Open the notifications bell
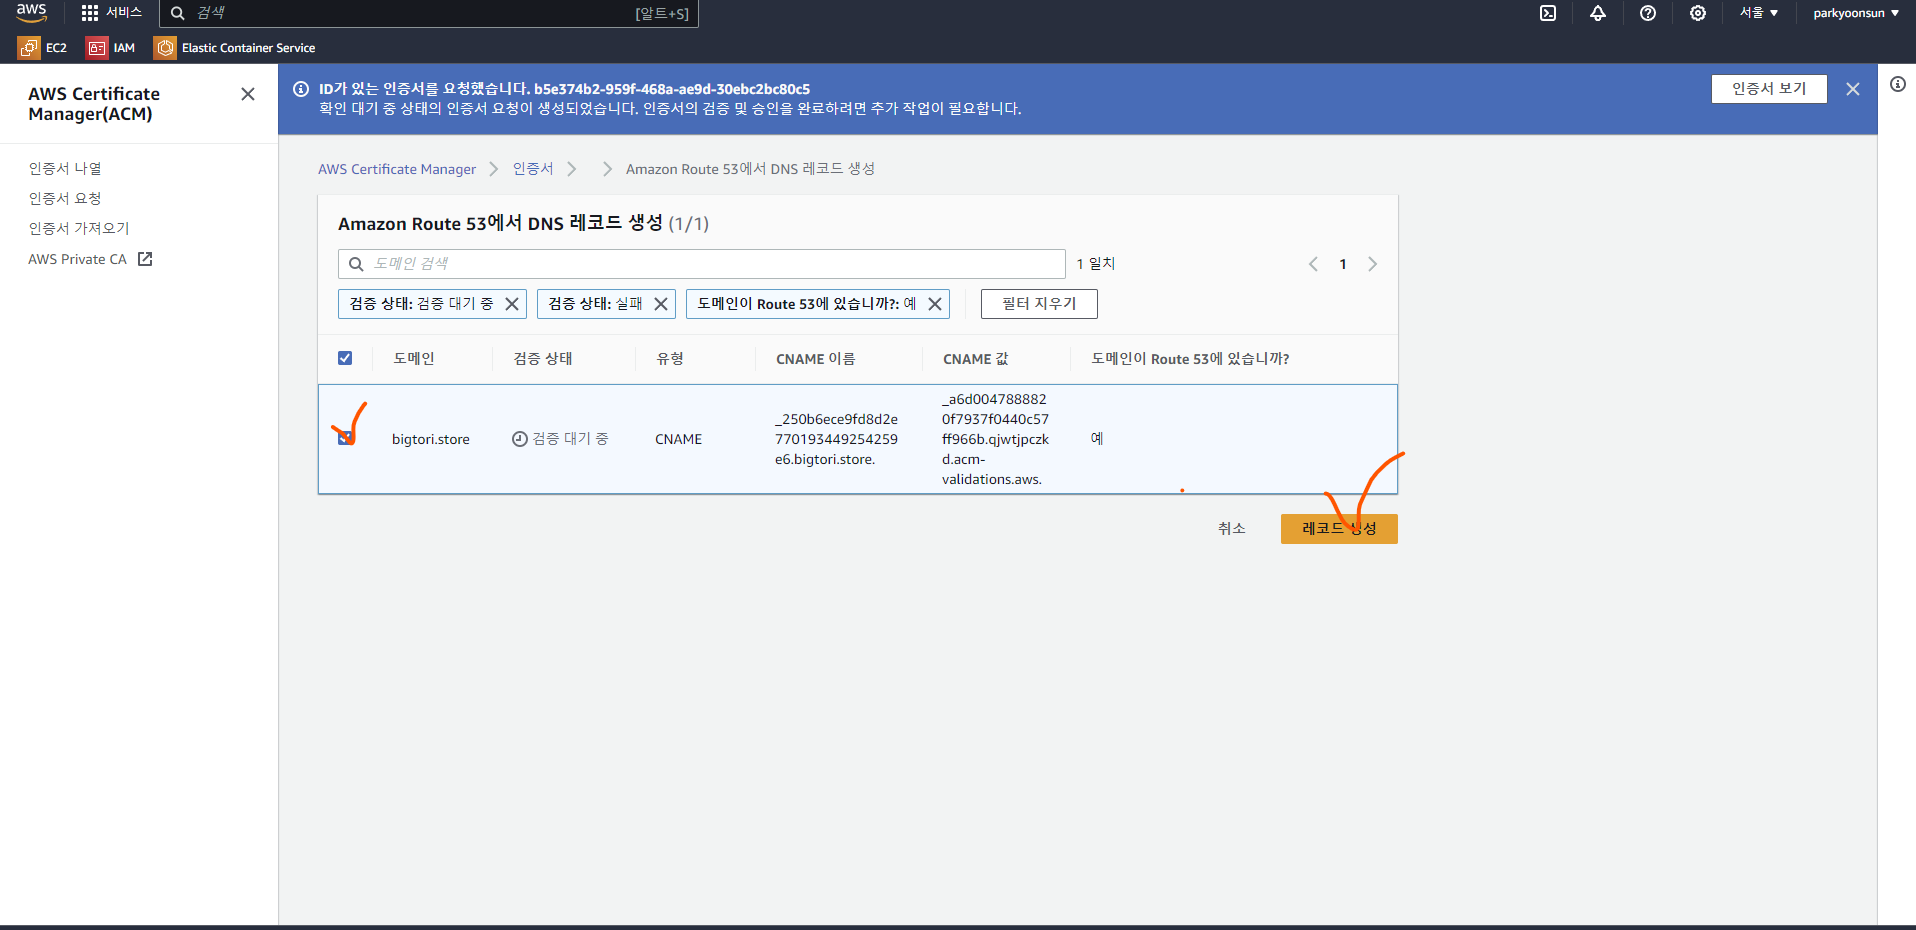Image resolution: width=1916 pixels, height=930 pixels. [1598, 13]
